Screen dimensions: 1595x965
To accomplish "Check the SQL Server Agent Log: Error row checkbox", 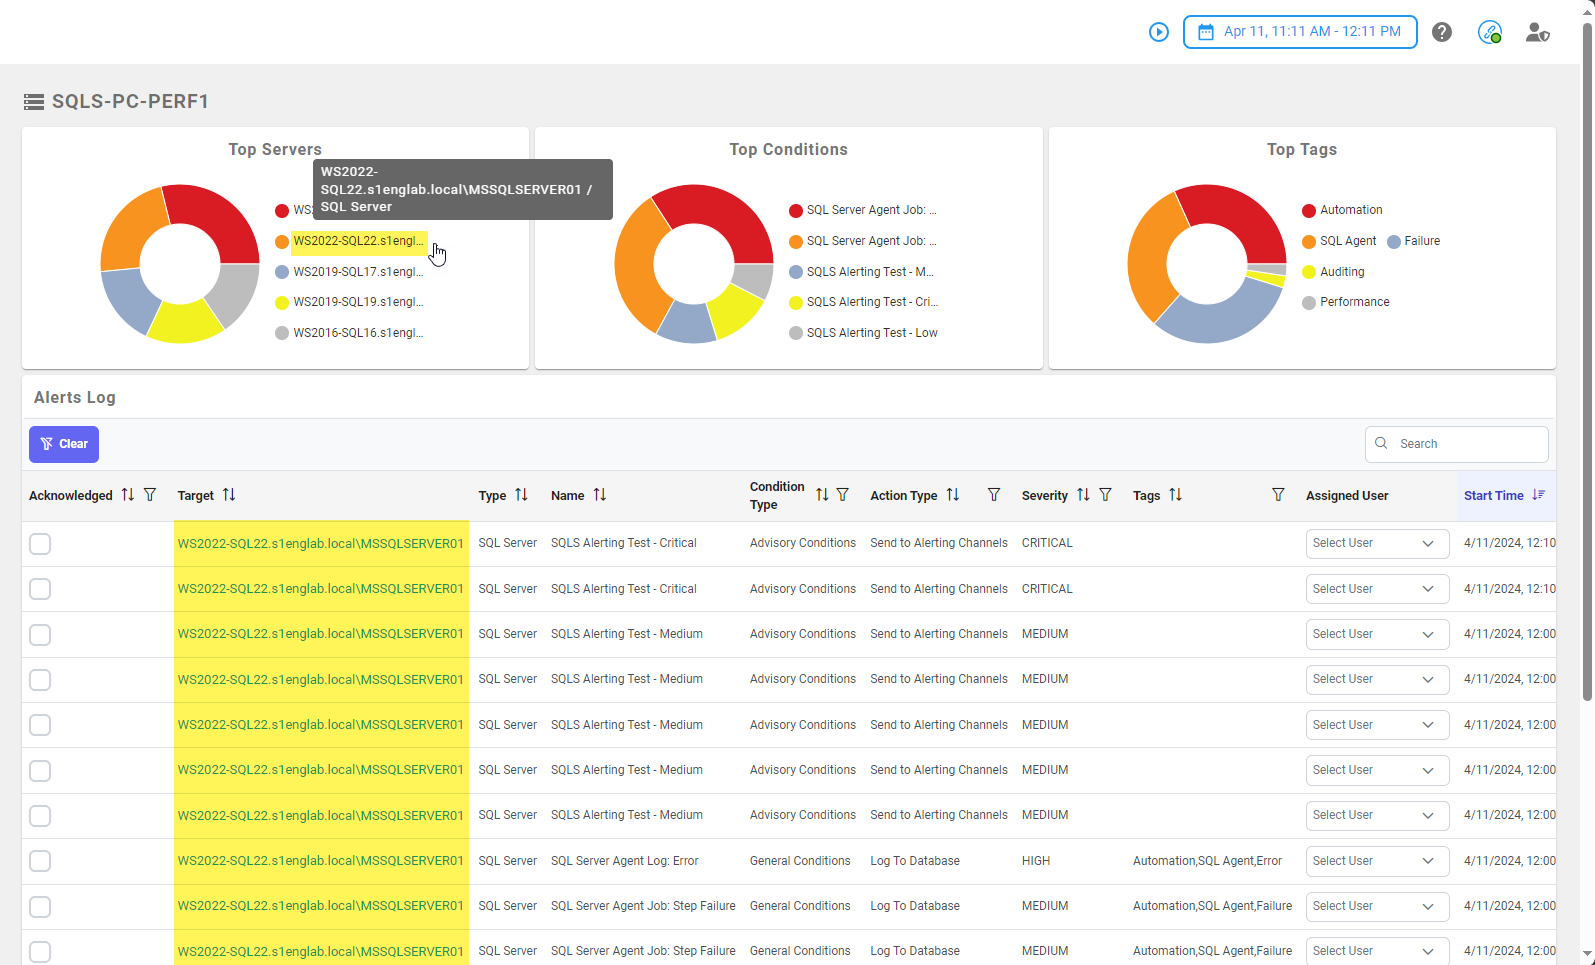I will (x=40, y=861).
